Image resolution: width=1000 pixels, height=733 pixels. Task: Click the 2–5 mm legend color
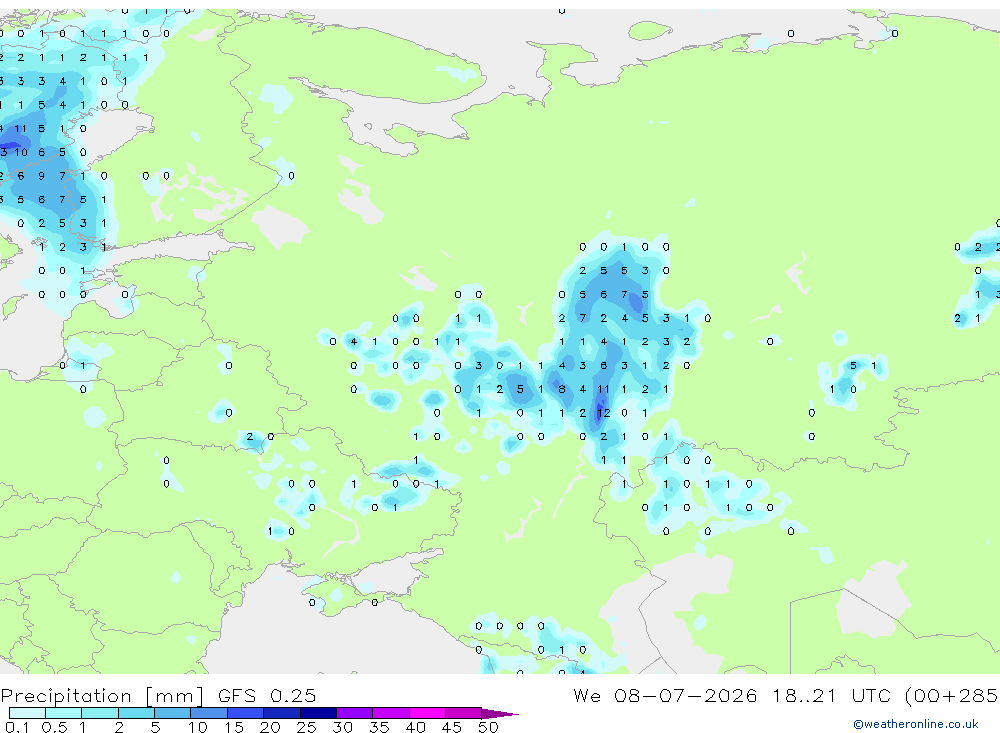click(136, 713)
